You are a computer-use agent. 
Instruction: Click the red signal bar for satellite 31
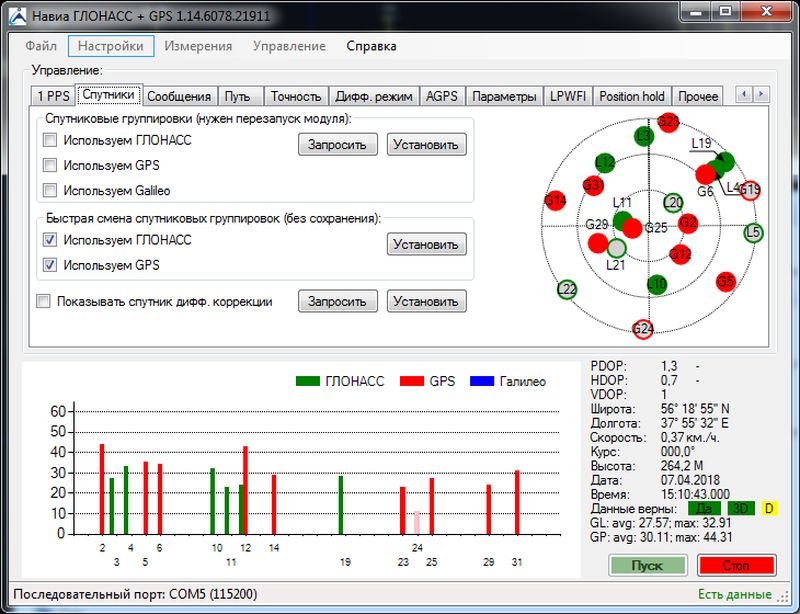[x=517, y=502]
